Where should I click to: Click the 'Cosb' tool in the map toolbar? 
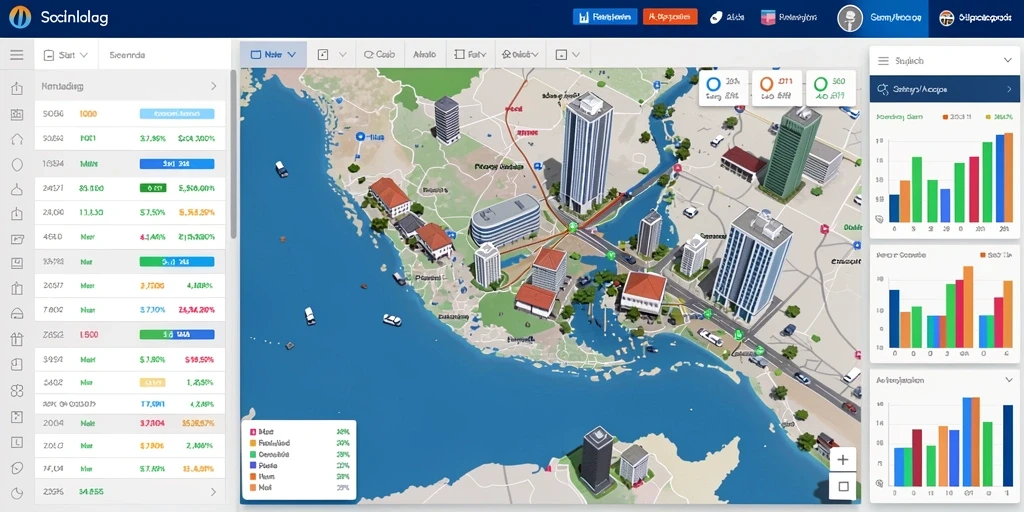click(x=379, y=55)
